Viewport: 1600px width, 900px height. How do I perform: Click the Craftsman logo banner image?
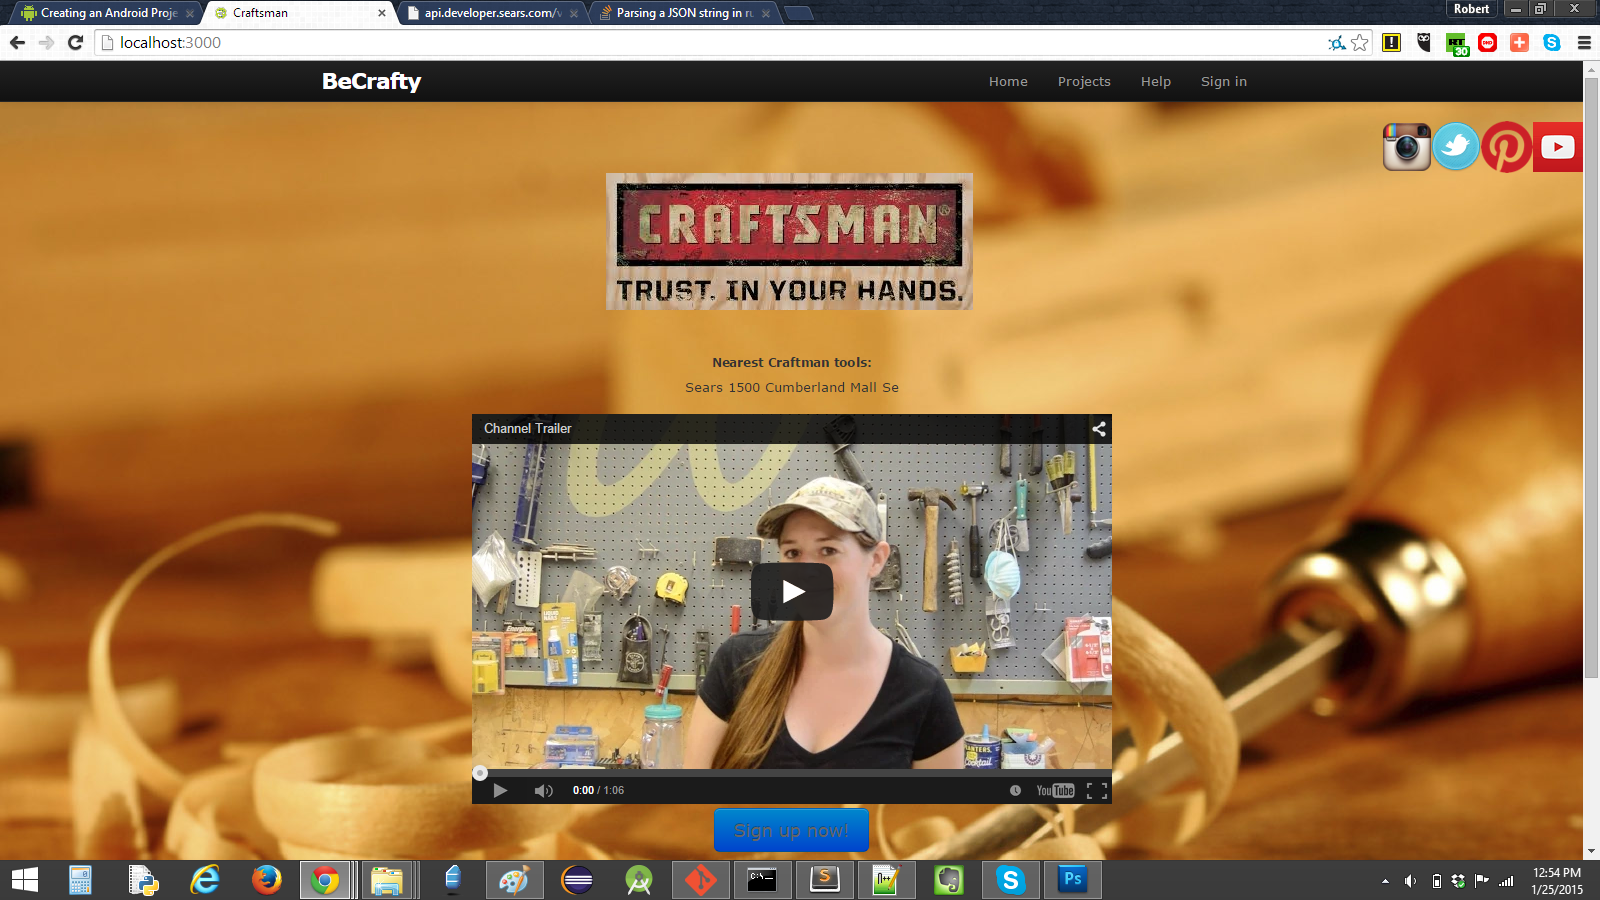789,241
